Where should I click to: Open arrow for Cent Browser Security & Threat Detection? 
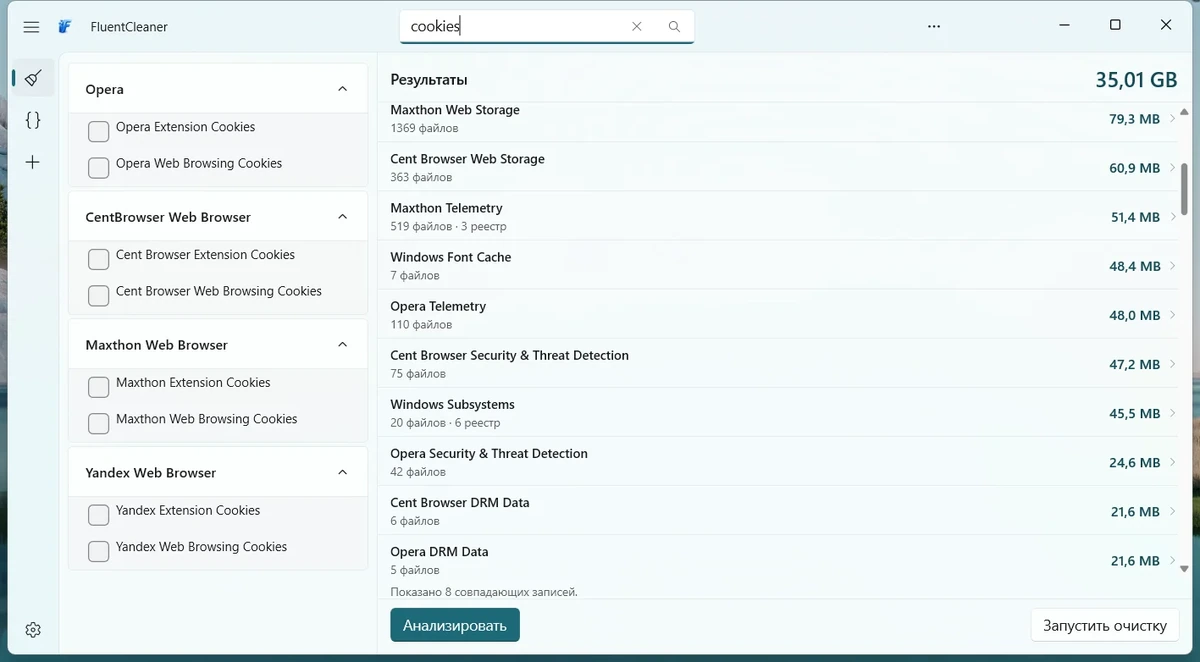1173,364
